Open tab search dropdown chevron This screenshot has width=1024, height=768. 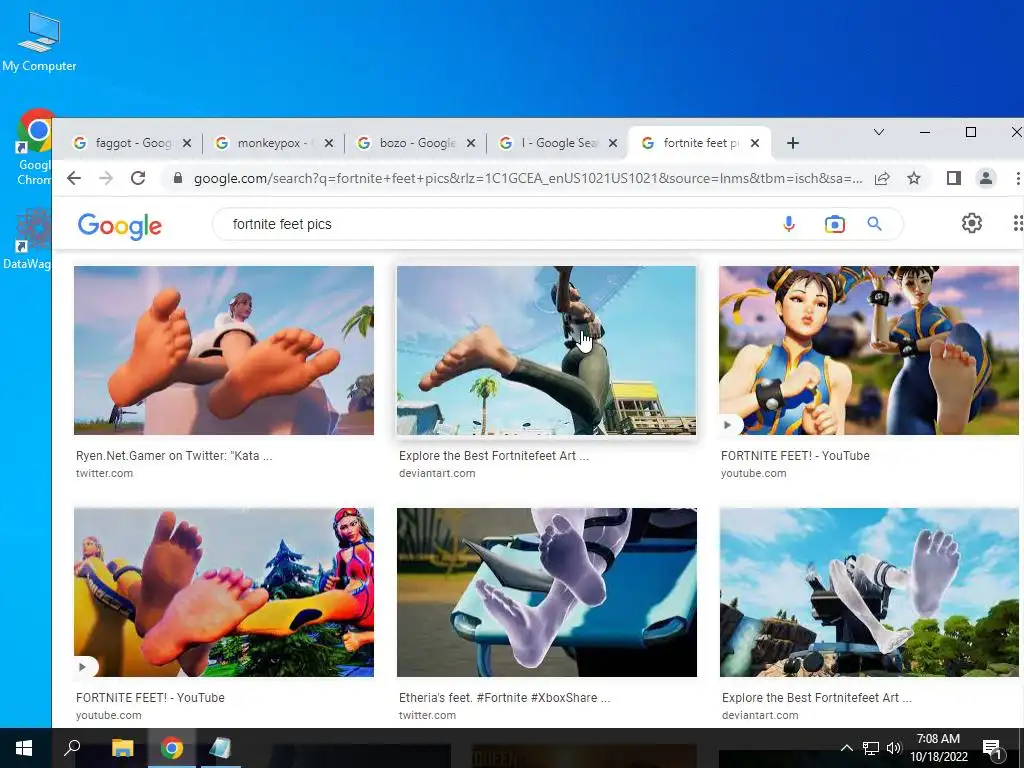[x=879, y=133]
